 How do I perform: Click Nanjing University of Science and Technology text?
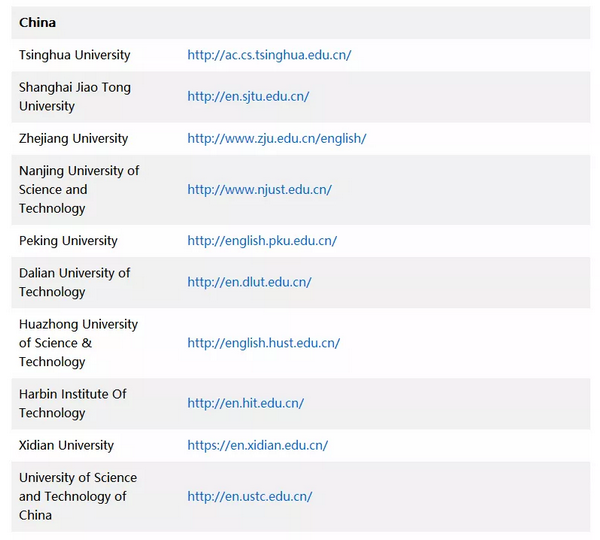pos(79,189)
